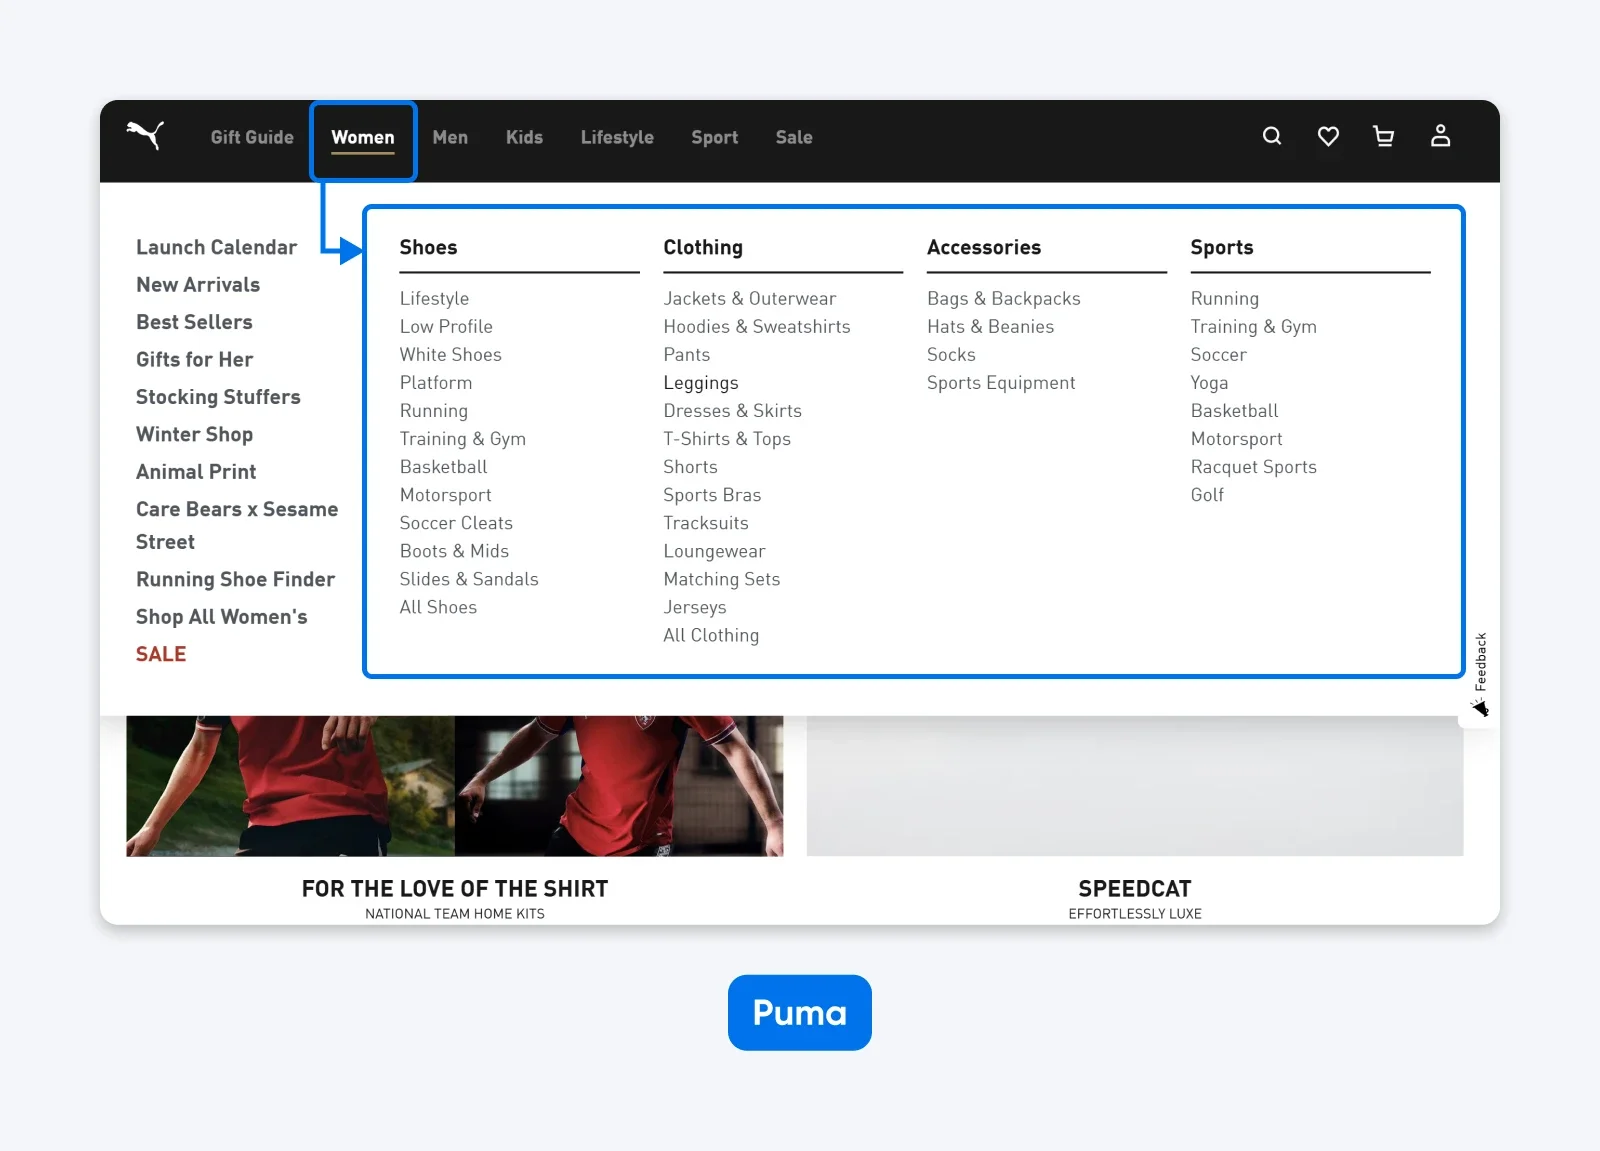Switch to the Men navigation tab
The image size is (1600, 1151).
pos(450,137)
